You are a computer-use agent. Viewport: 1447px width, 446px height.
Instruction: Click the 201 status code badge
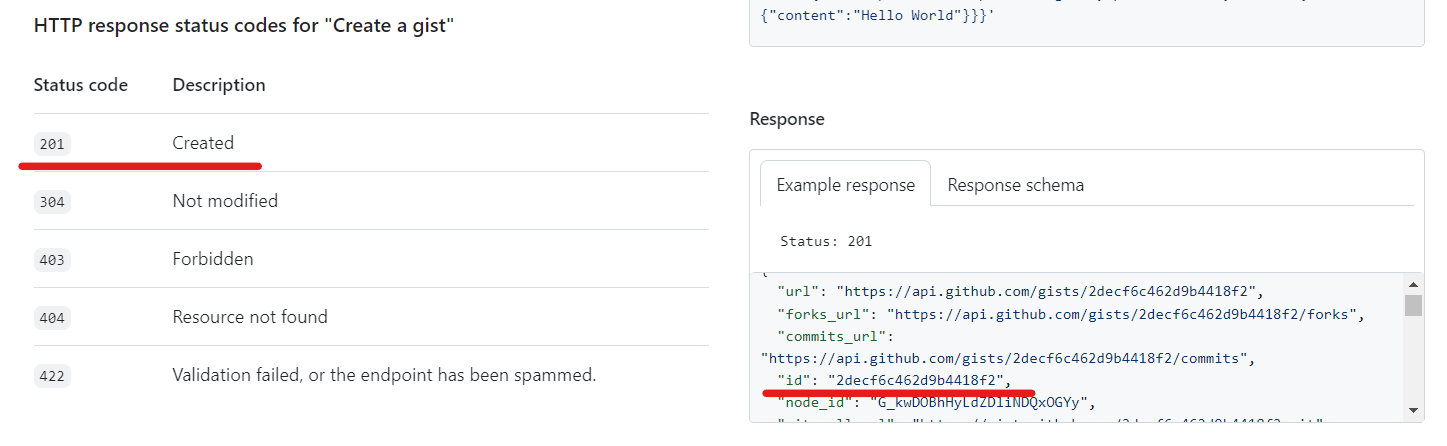52,144
